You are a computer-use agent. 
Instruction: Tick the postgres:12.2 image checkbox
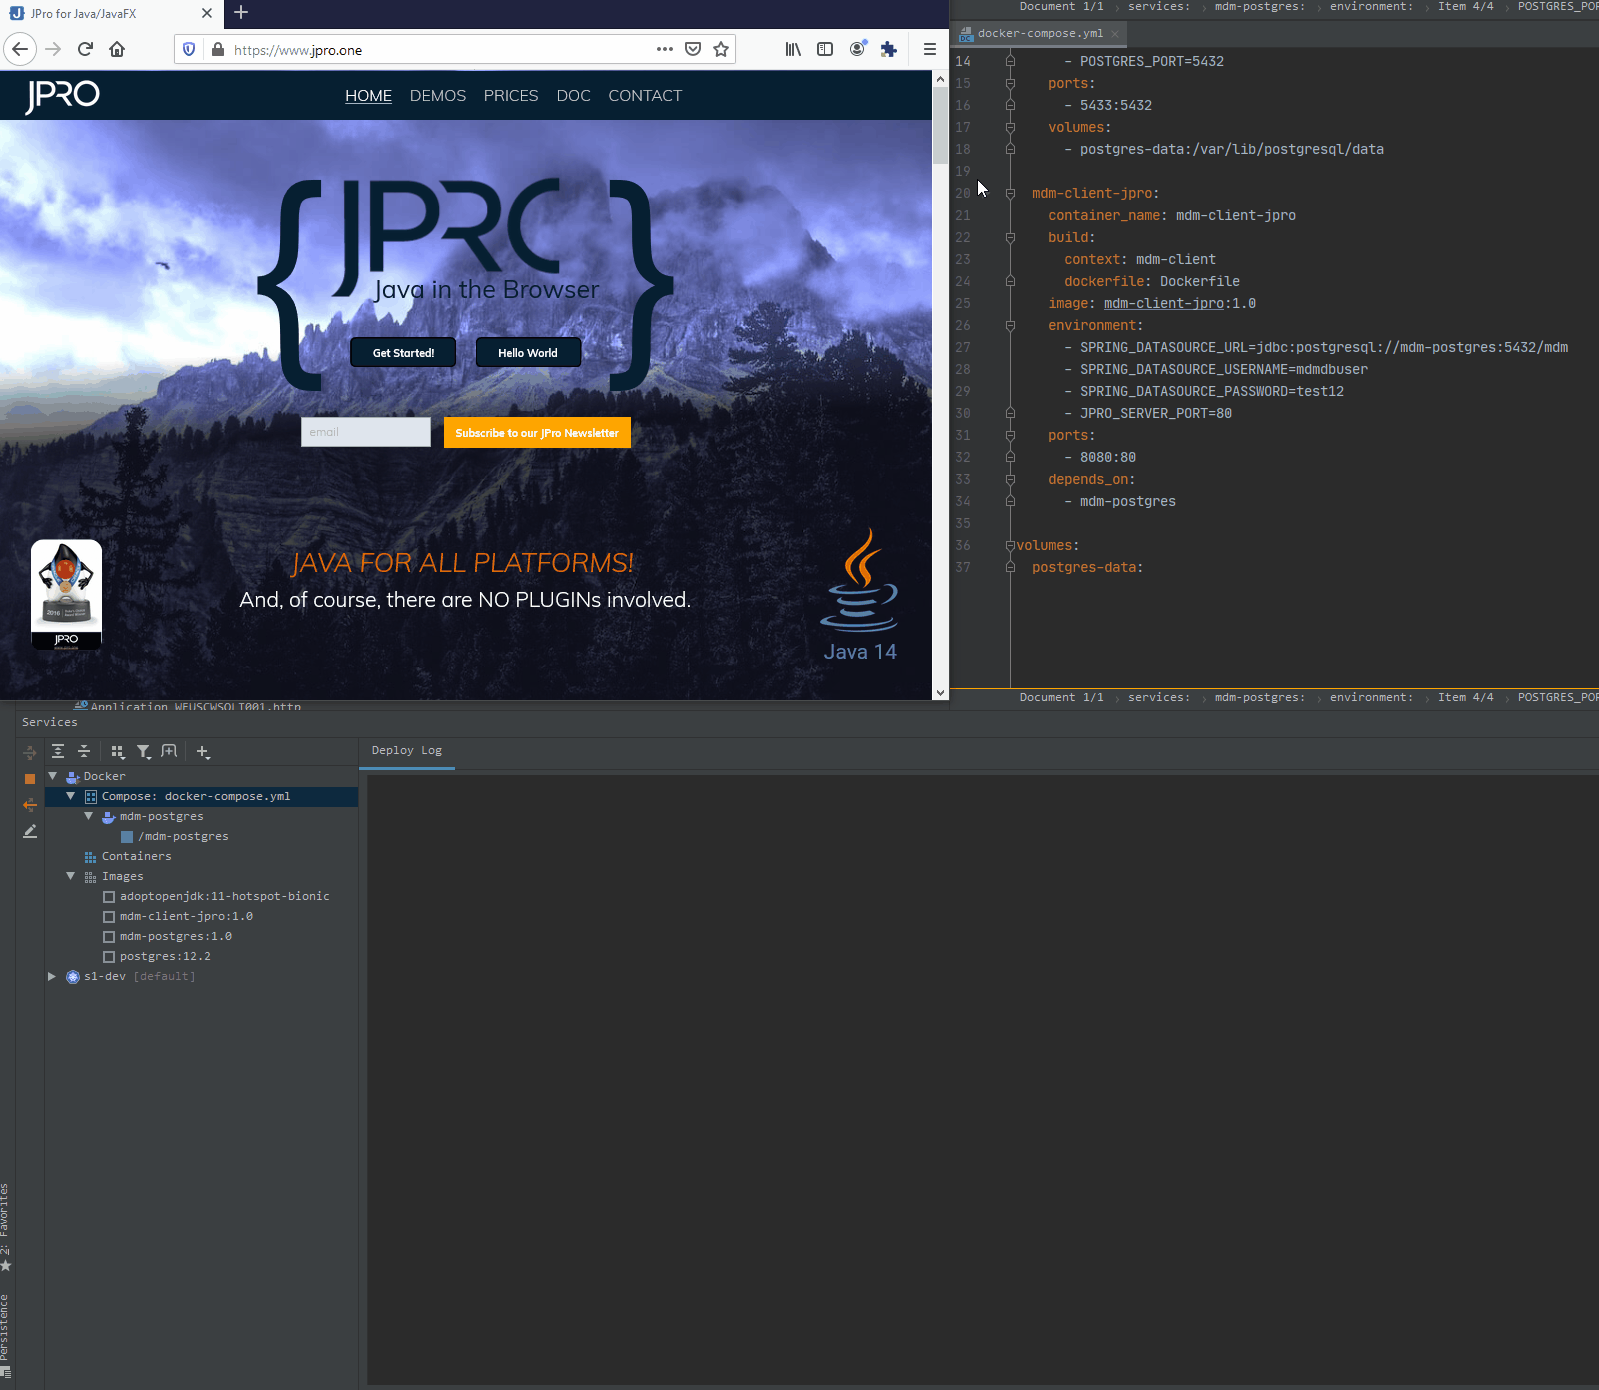point(109,957)
